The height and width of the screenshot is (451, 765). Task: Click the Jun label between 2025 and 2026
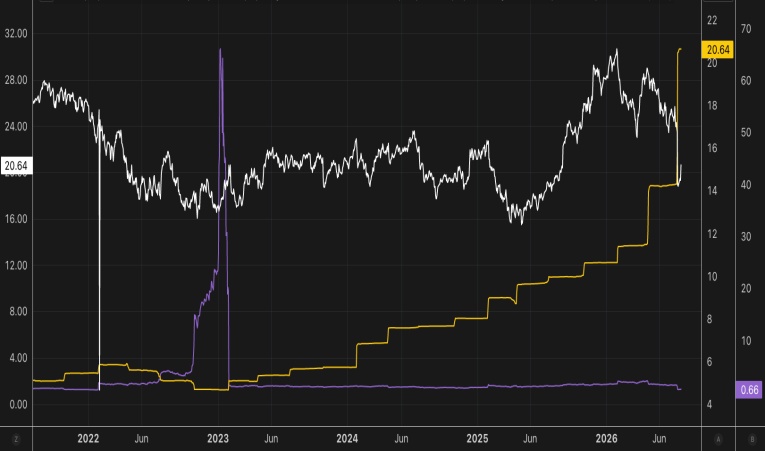[x=530, y=438]
